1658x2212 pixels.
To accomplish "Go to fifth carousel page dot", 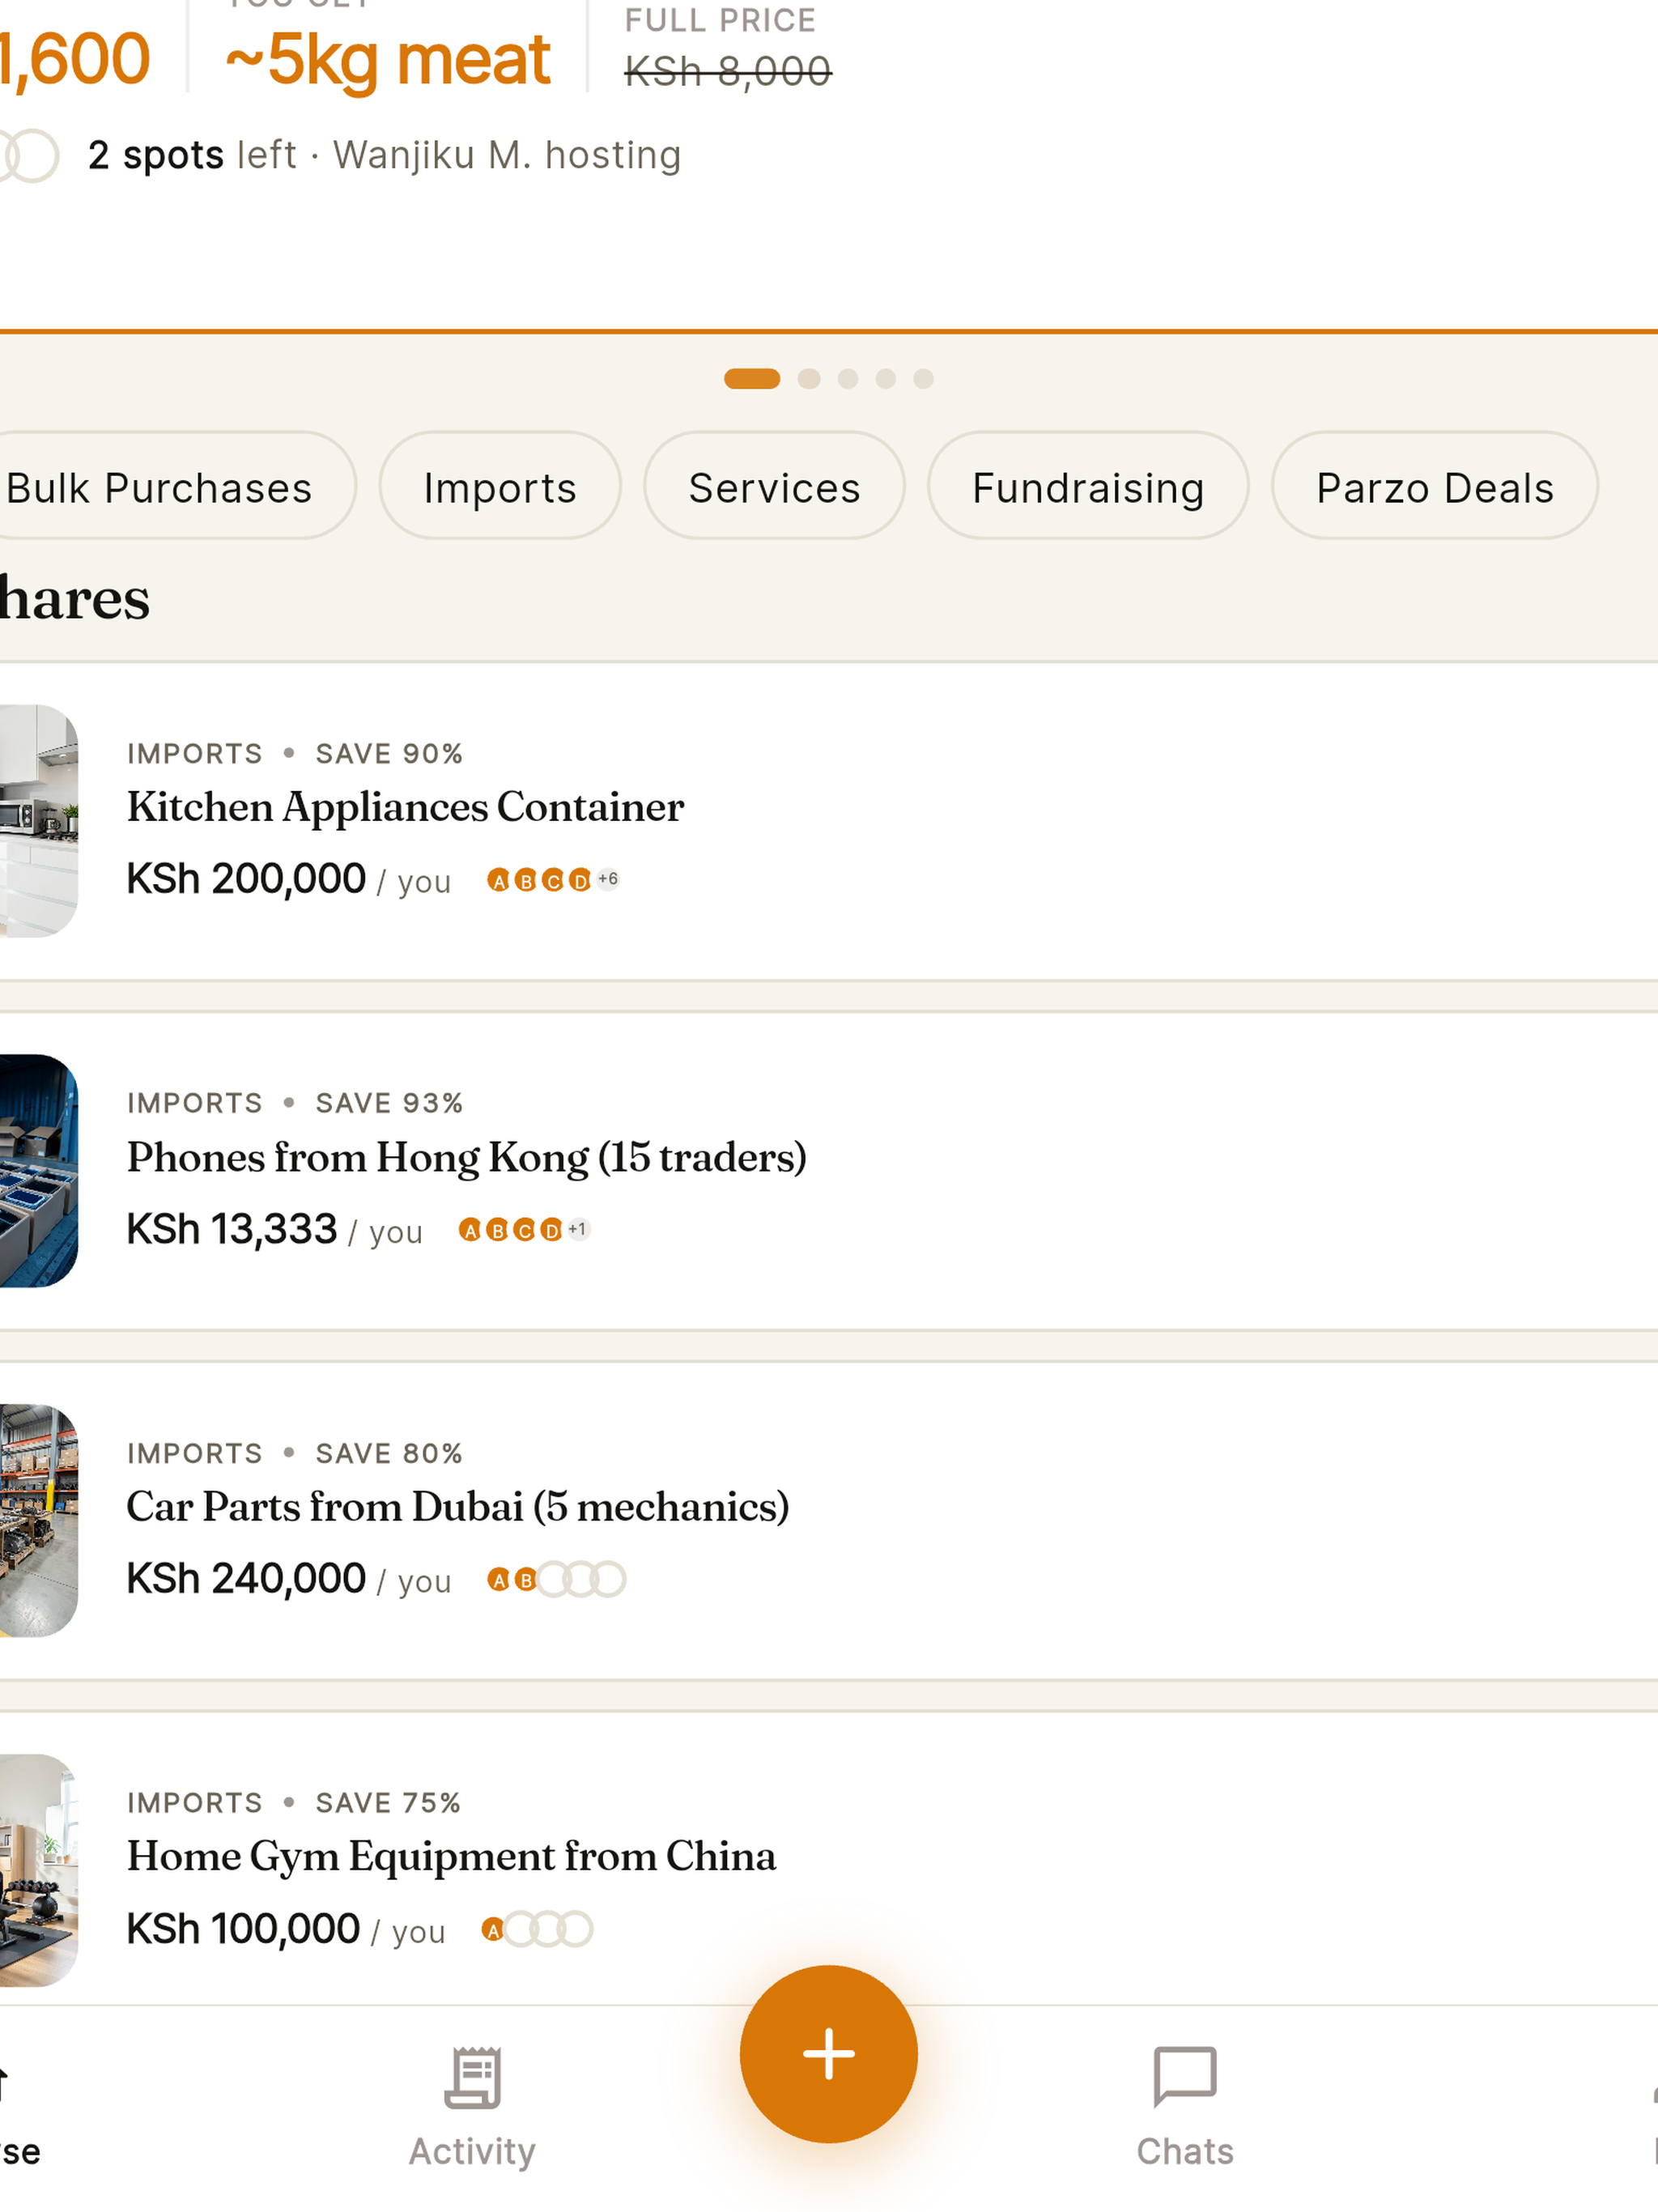I will (x=924, y=378).
